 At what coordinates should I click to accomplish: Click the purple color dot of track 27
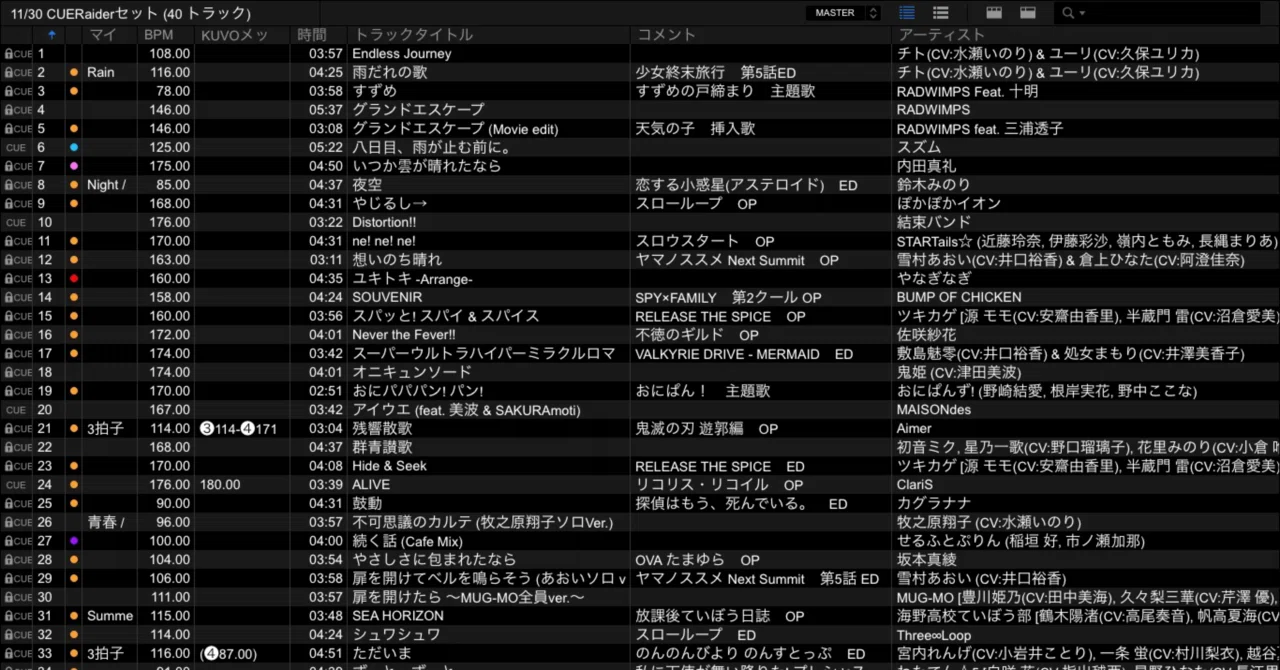coord(74,541)
